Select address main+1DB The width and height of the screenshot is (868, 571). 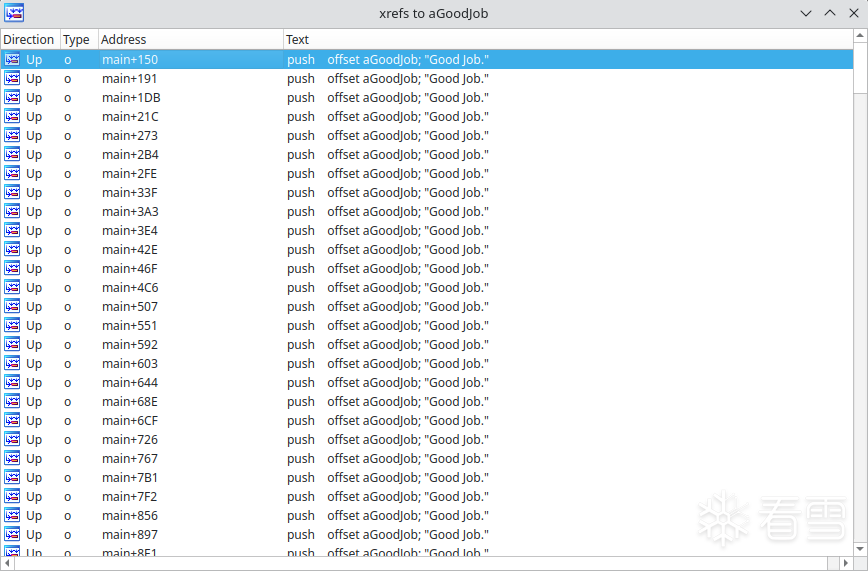pos(131,97)
